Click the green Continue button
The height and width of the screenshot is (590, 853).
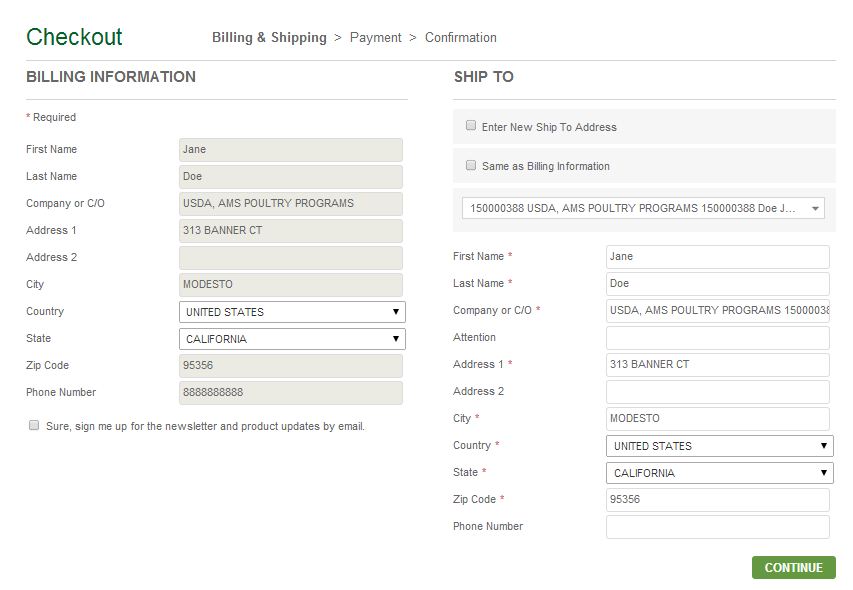click(793, 567)
